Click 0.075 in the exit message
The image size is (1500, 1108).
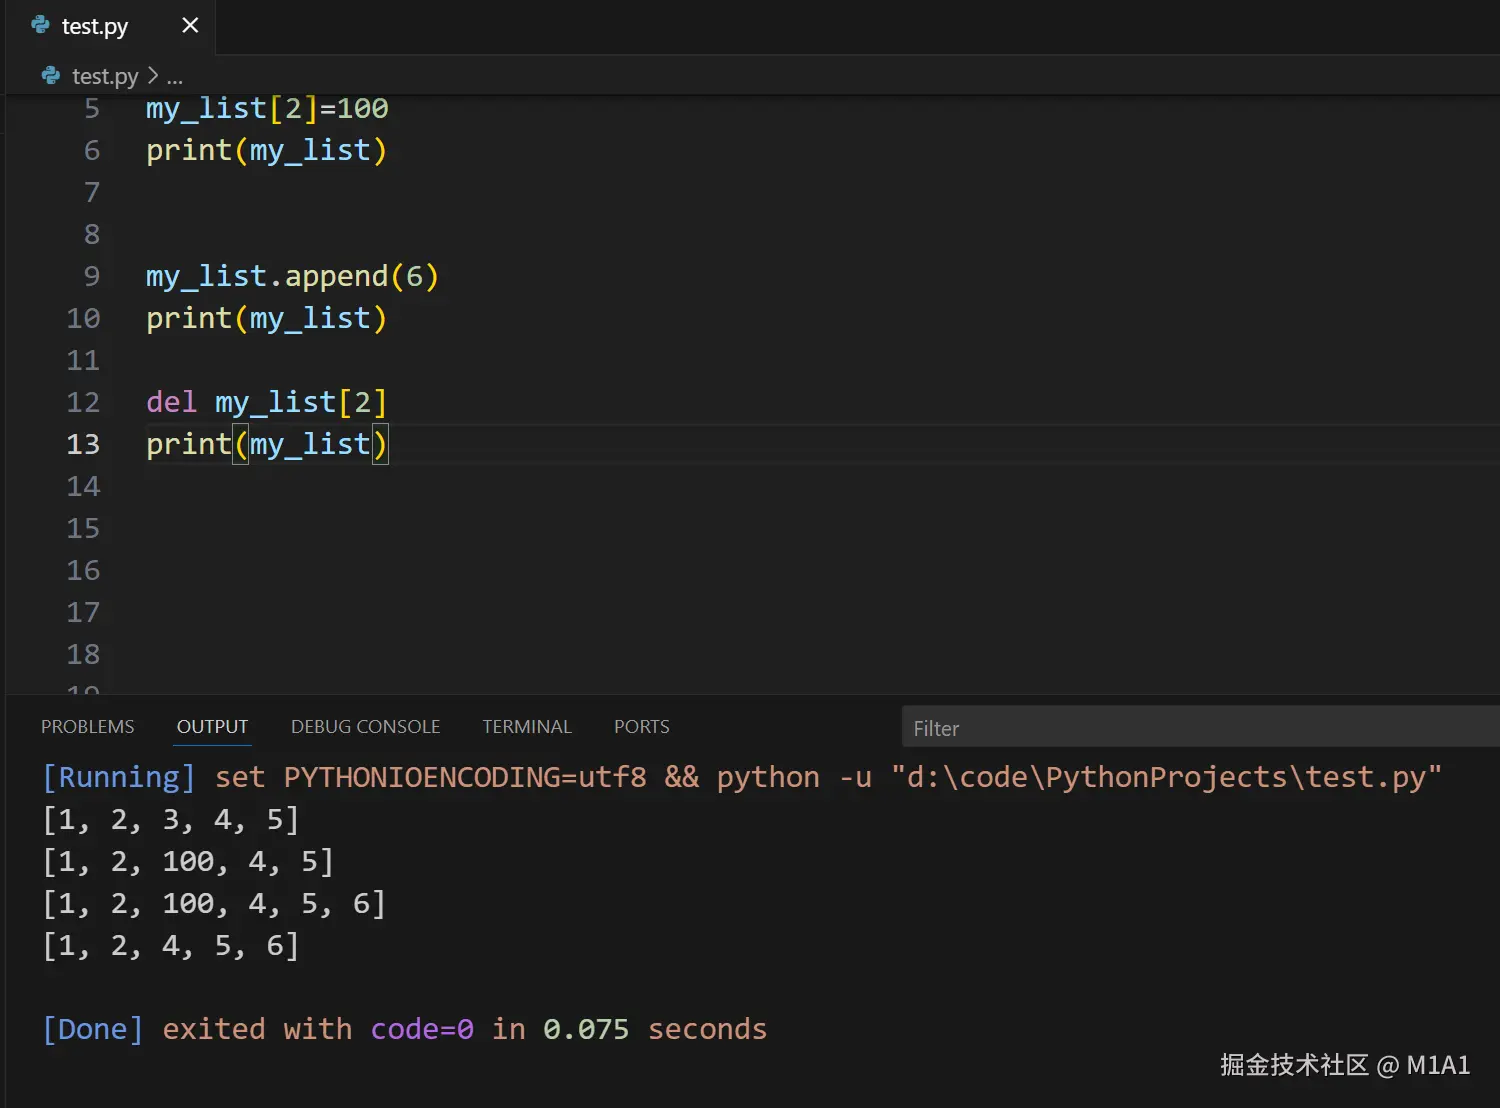tap(586, 1029)
